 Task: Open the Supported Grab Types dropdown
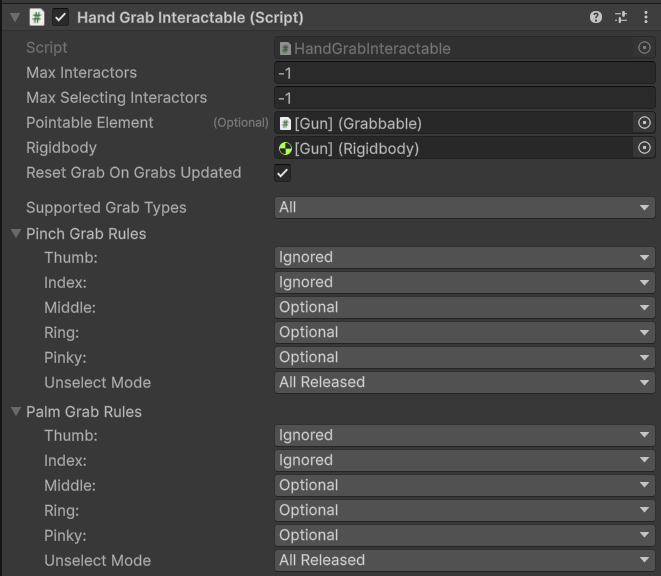pyautogui.click(x=464, y=208)
